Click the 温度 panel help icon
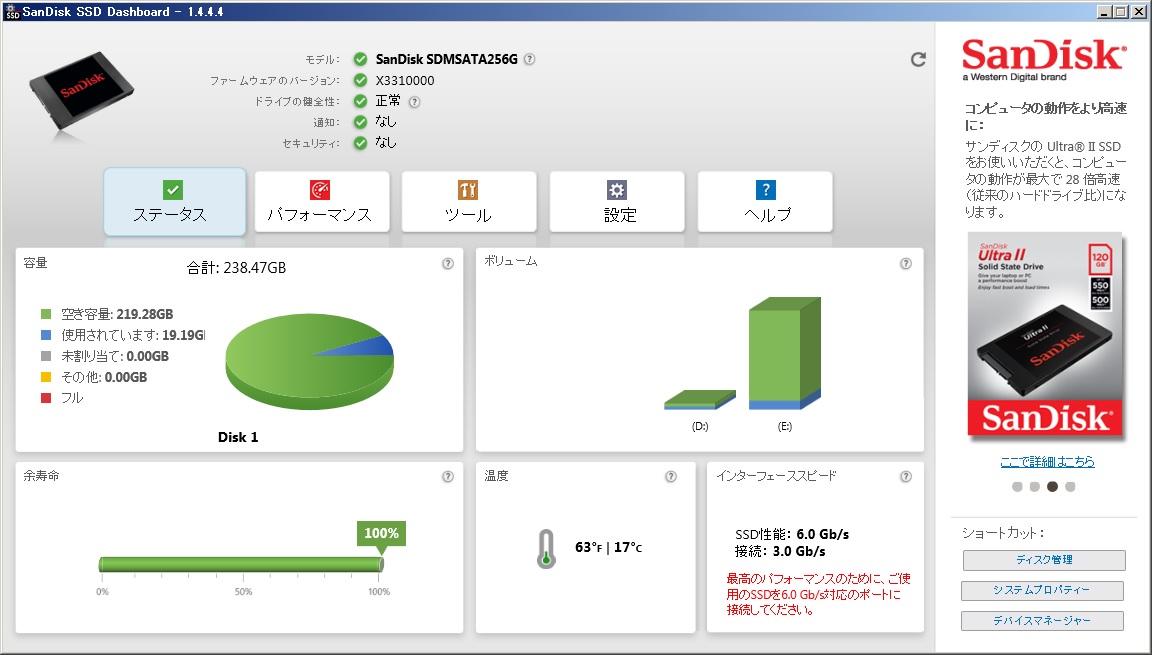Image resolution: width=1152 pixels, height=655 pixels. tap(671, 477)
